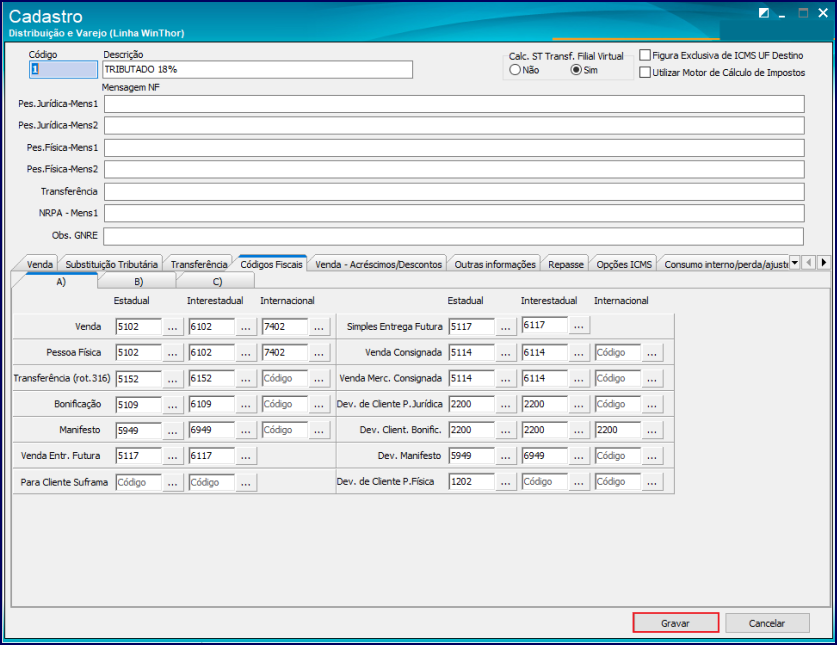Click Bonificação Interestadual field containing 6109
The height and width of the screenshot is (645, 837).
click(211, 404)
